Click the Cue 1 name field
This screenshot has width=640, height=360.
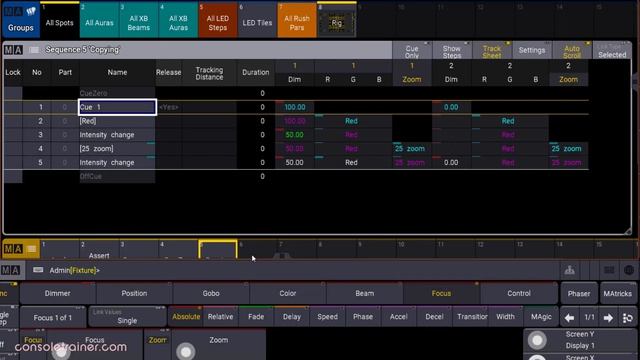[117, 107]
